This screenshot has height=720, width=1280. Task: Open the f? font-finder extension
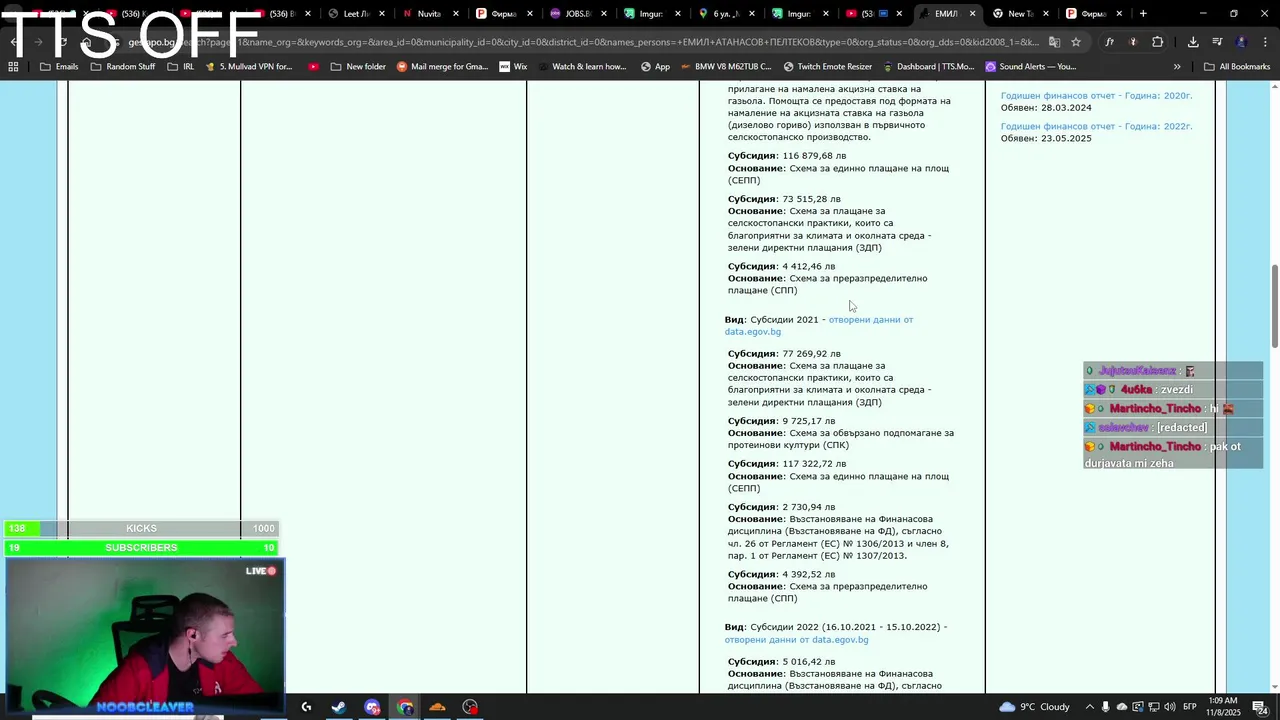(x=1109, y=42)
